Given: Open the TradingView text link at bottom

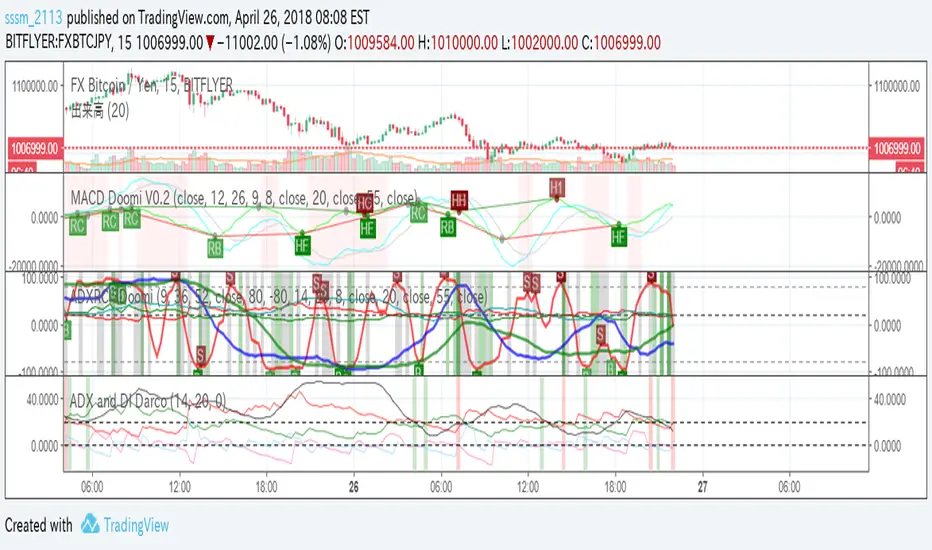Looking at the screenshot, I should [136, 525].
